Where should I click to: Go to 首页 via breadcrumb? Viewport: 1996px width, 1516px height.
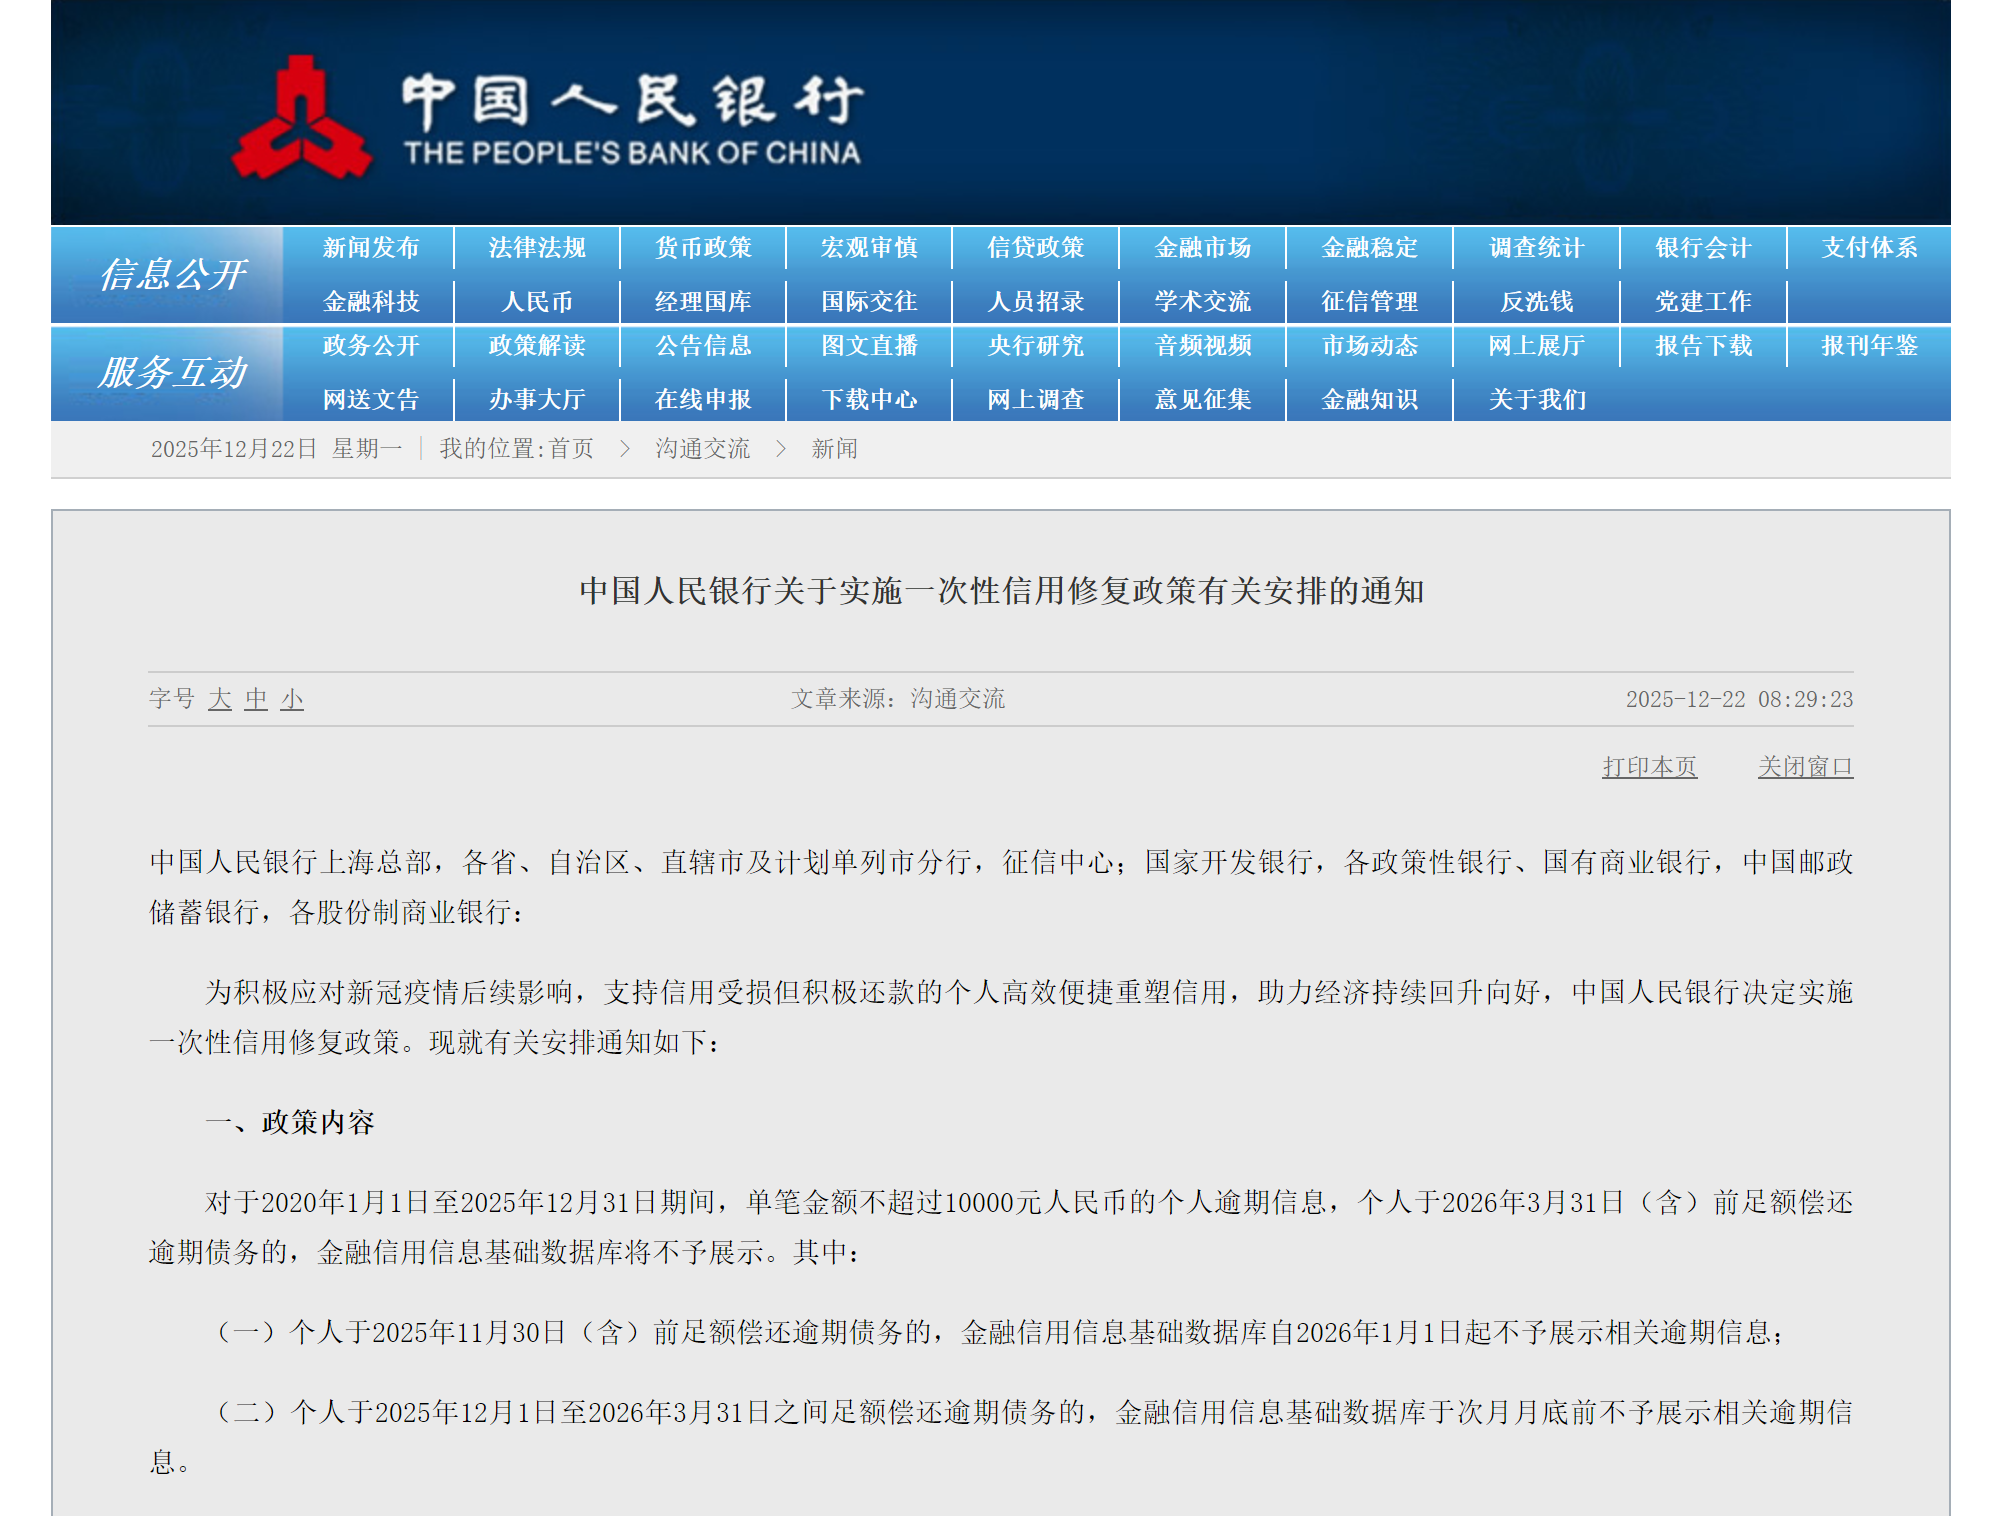[571, 449]
